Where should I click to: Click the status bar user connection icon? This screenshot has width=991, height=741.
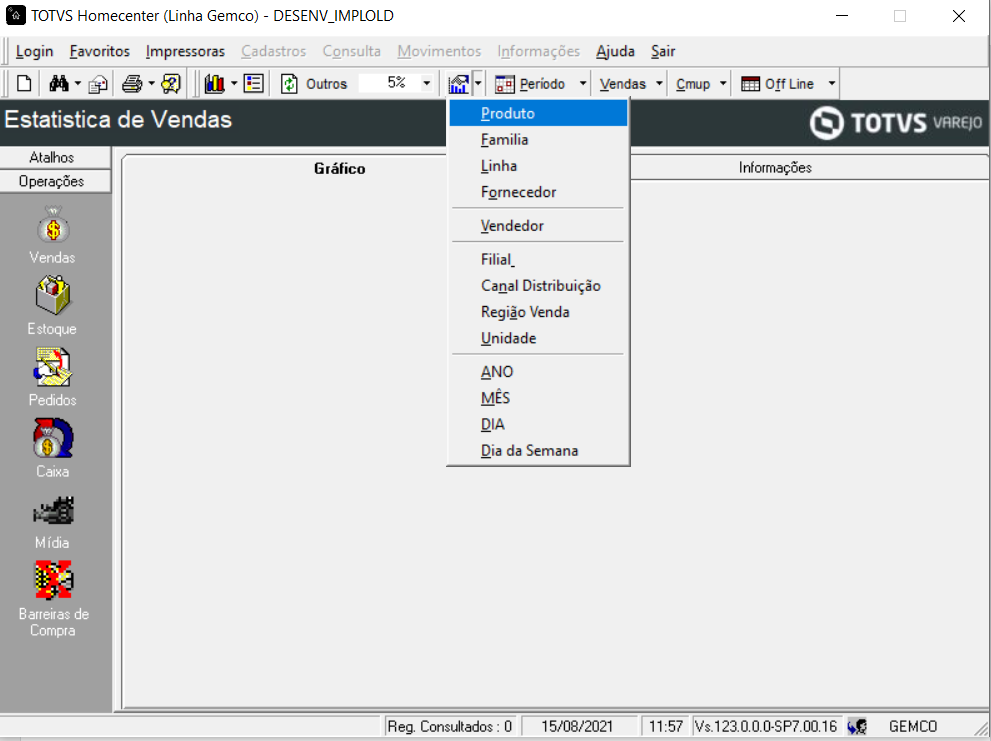click(857, 726)
